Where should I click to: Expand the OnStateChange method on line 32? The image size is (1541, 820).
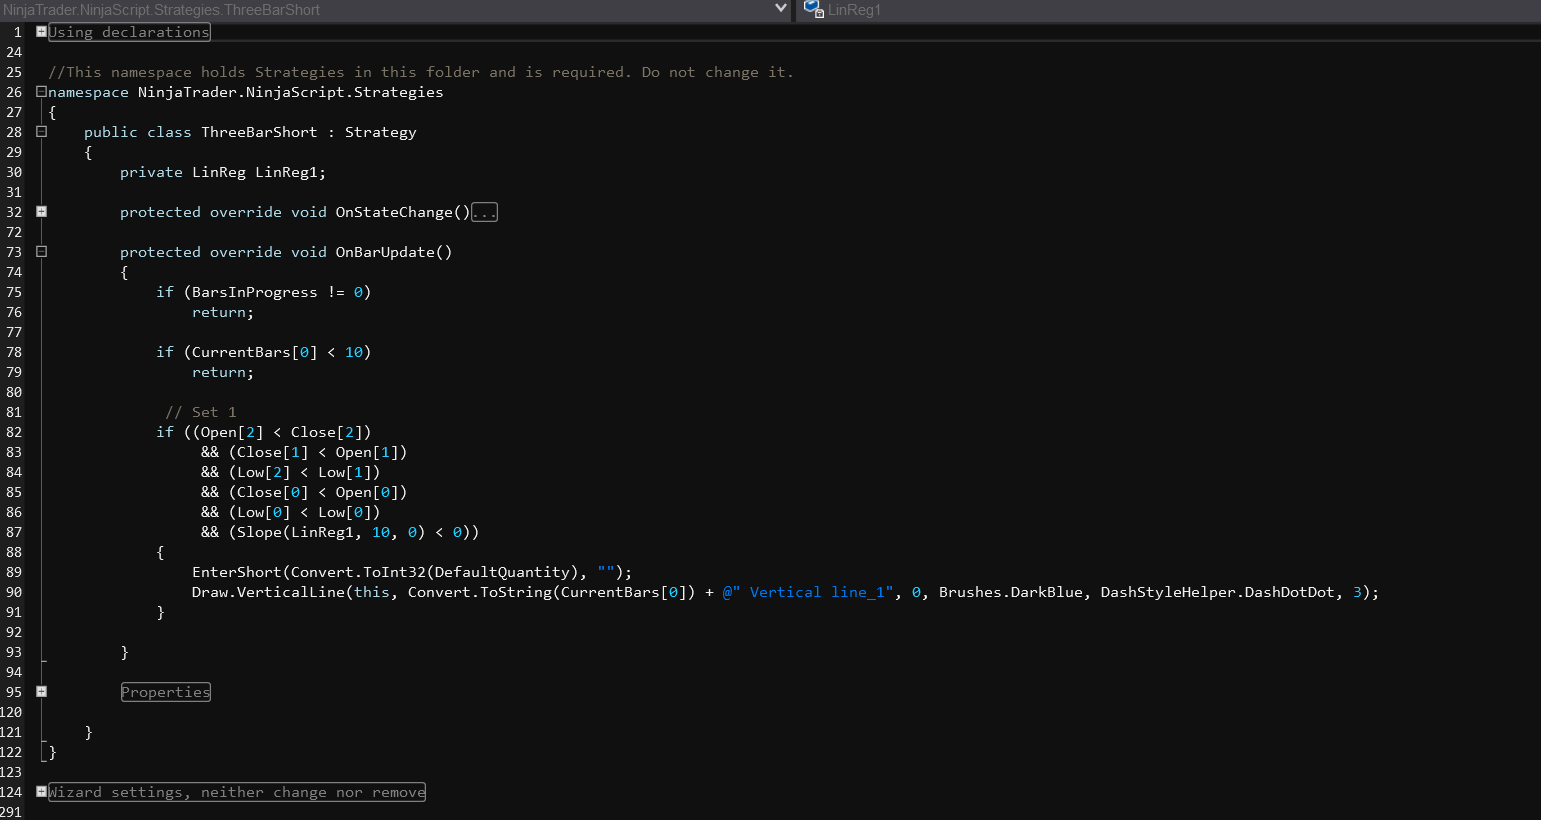41,211
